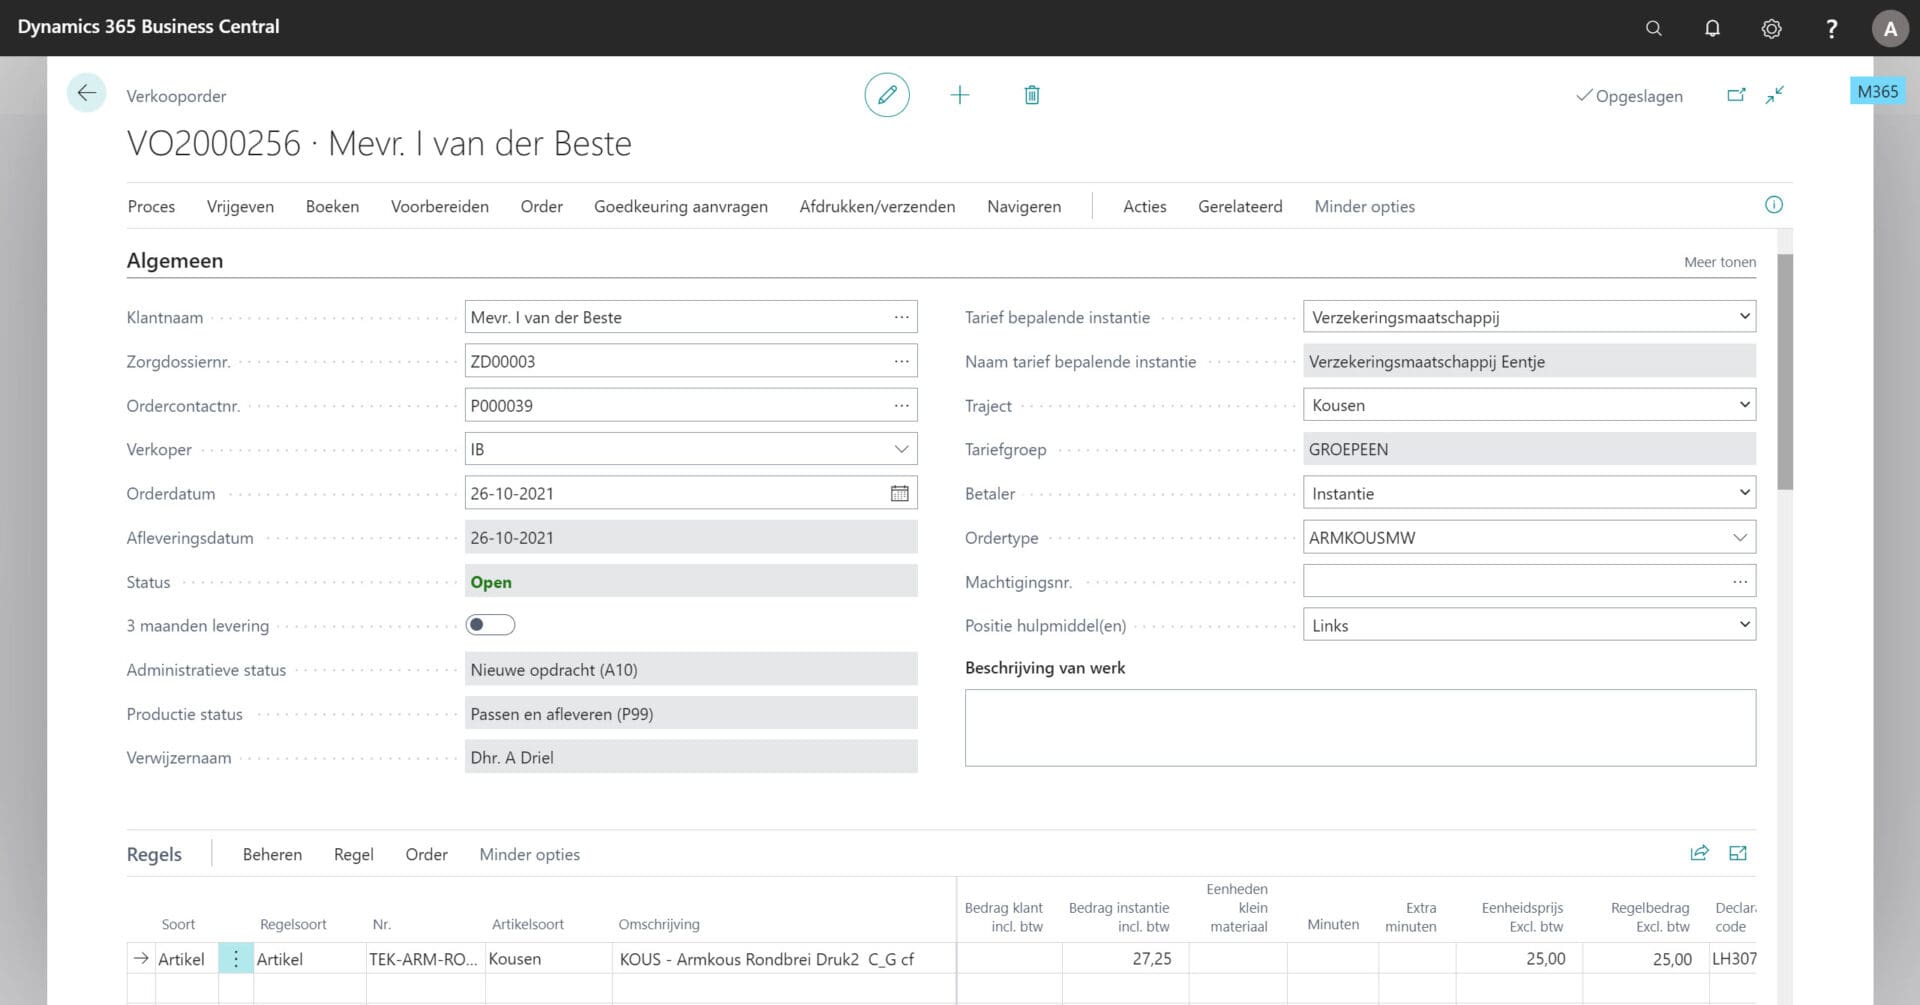This screenshot has width=1920, height=1005.
Task: Click Omschrijving cell KOUS - Armkous Rondbrei
Action: (x=782, y=959)
